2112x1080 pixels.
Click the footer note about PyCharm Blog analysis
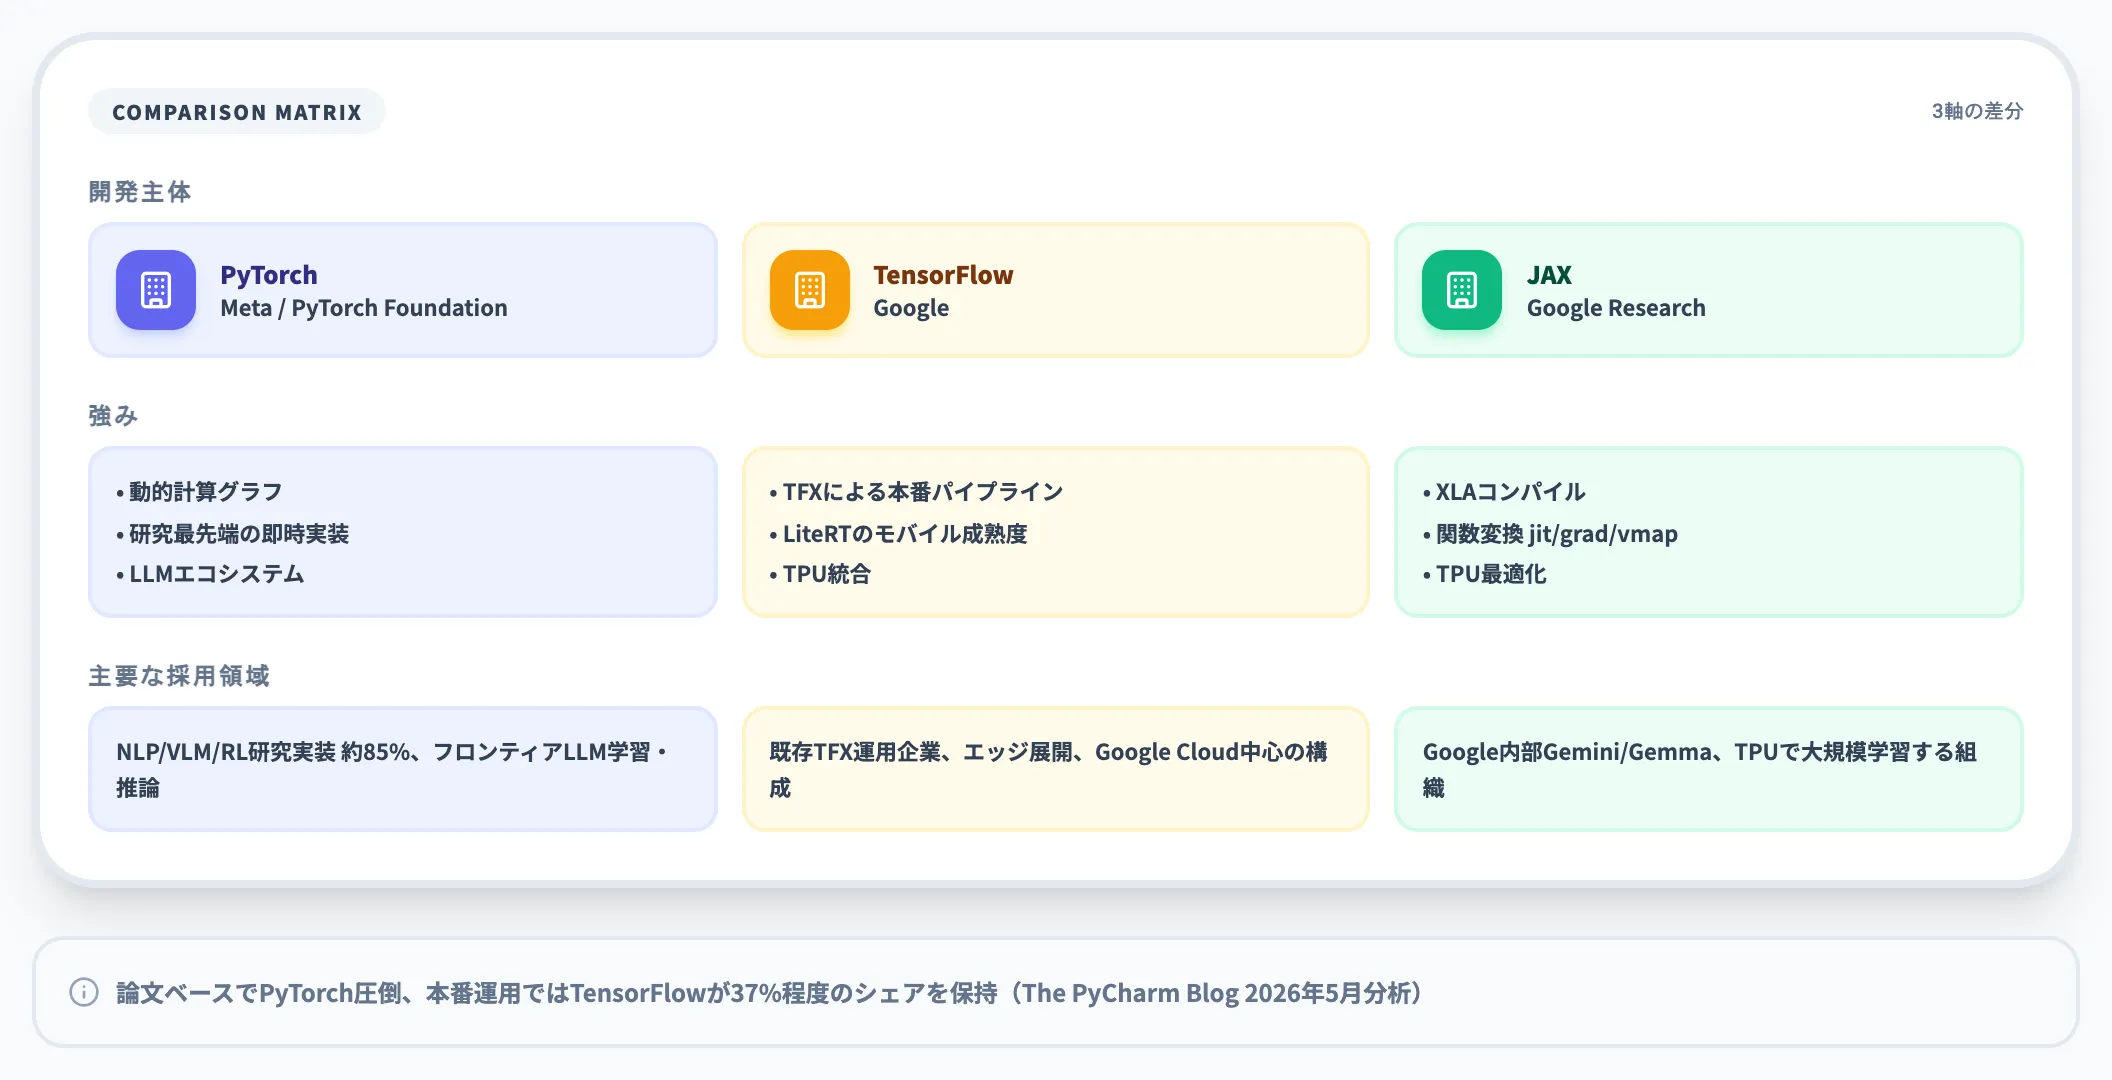coord(769,992)
